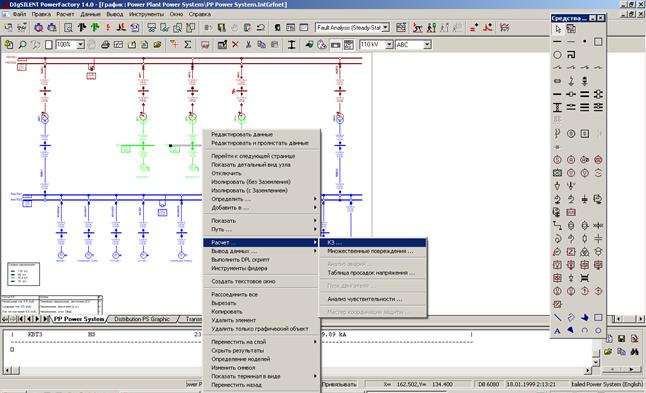The image size is (646, 393).
Task: Select the ground symbol element in the palette
Action: point(585,199)
